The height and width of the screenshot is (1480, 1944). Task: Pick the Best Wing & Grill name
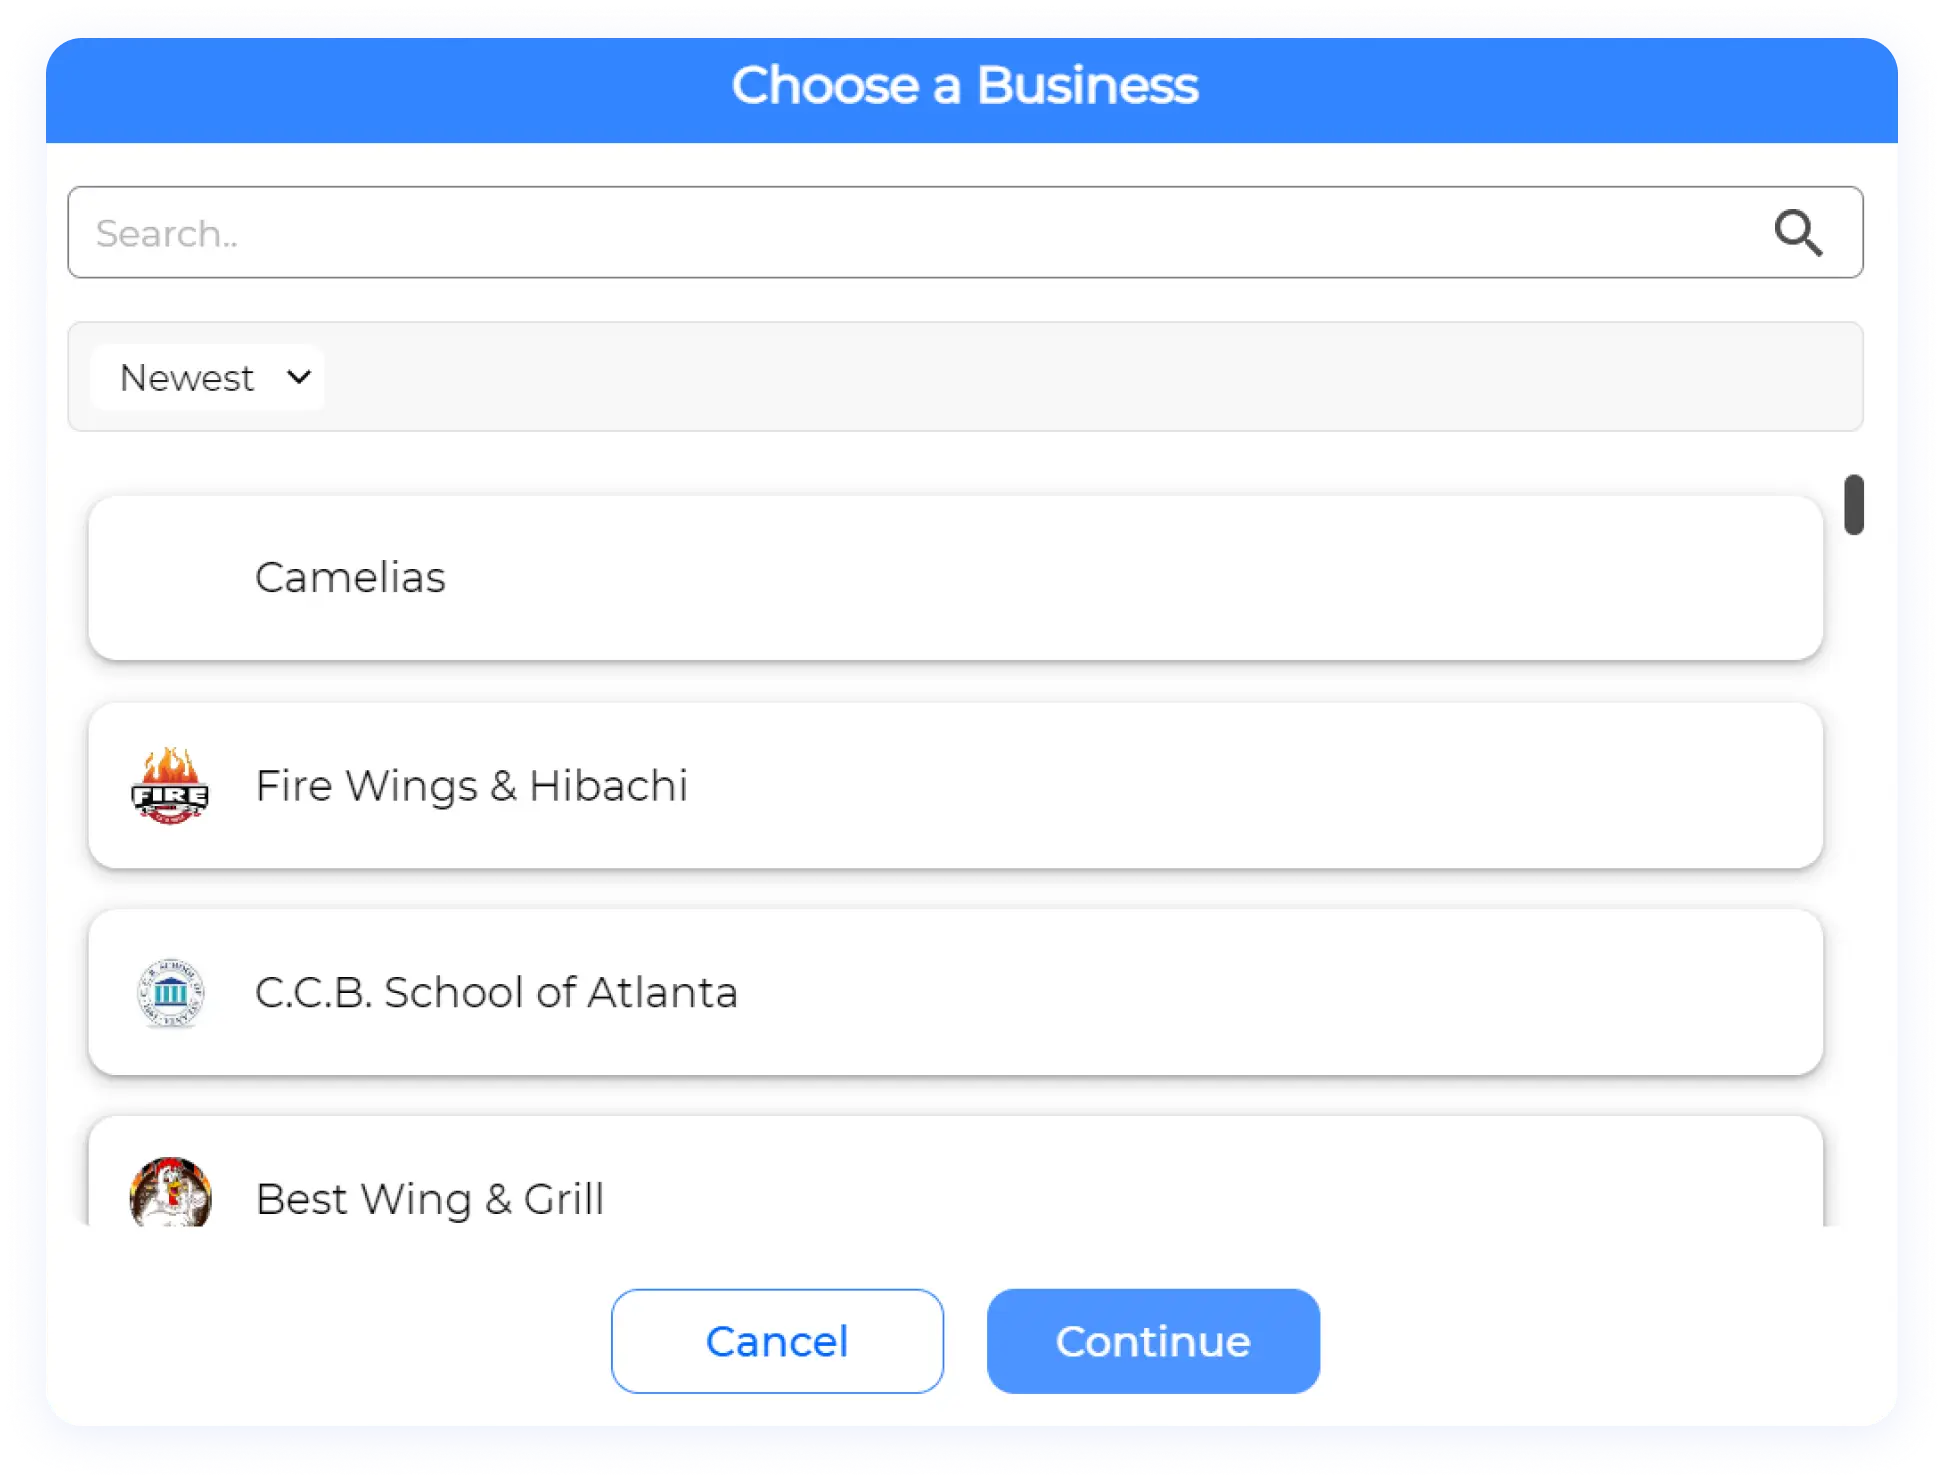pyautogui.click(x=429, y=1199)
